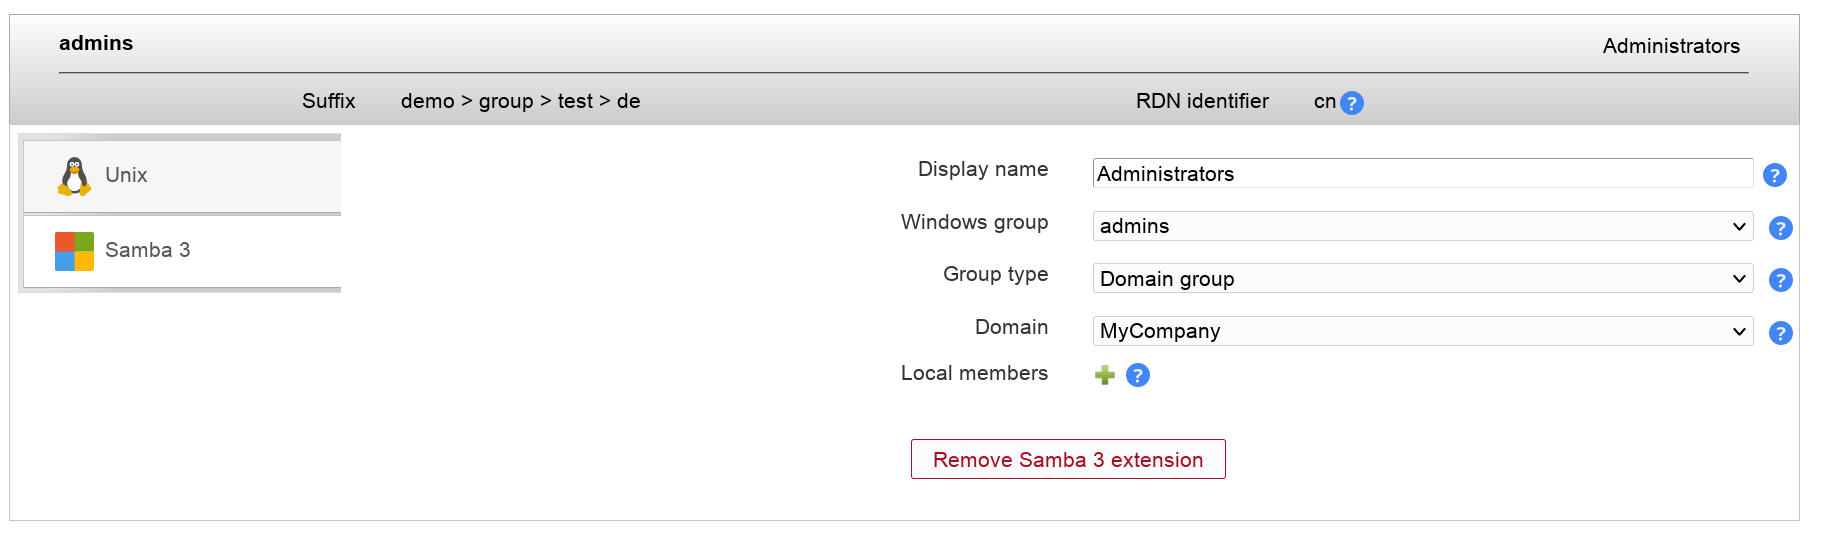View help for the Domain setting
This screenshot has height=543, width=1824.
[1780, 333]
